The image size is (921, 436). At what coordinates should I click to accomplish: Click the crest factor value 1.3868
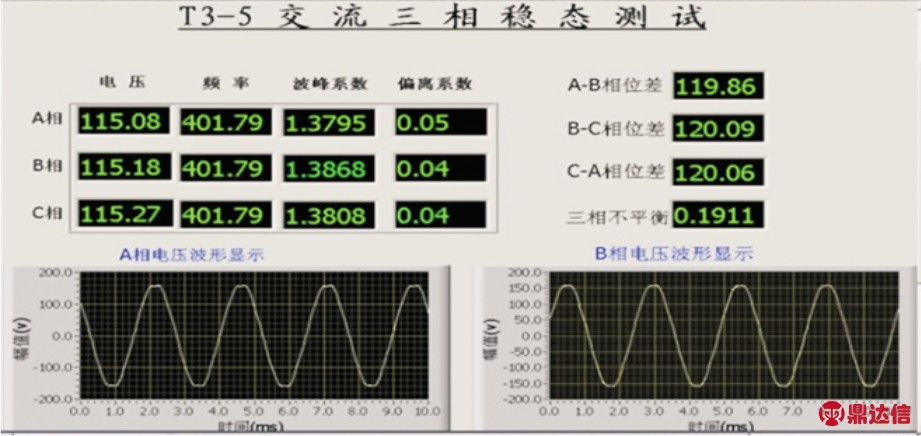(329, 169)
